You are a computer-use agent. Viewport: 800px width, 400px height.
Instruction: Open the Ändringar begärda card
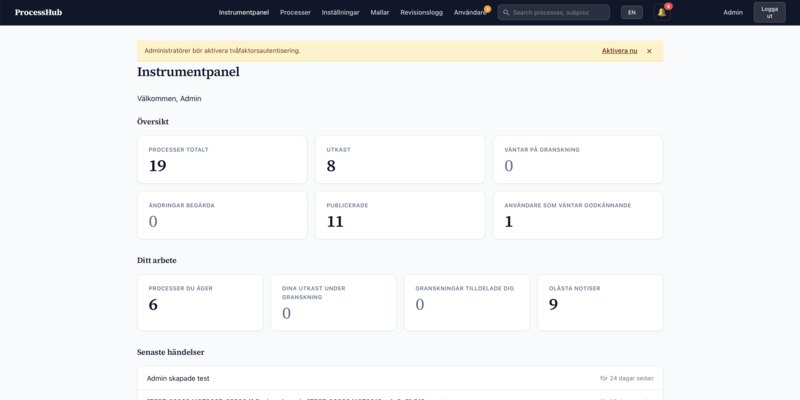click(x=222, y=215)
